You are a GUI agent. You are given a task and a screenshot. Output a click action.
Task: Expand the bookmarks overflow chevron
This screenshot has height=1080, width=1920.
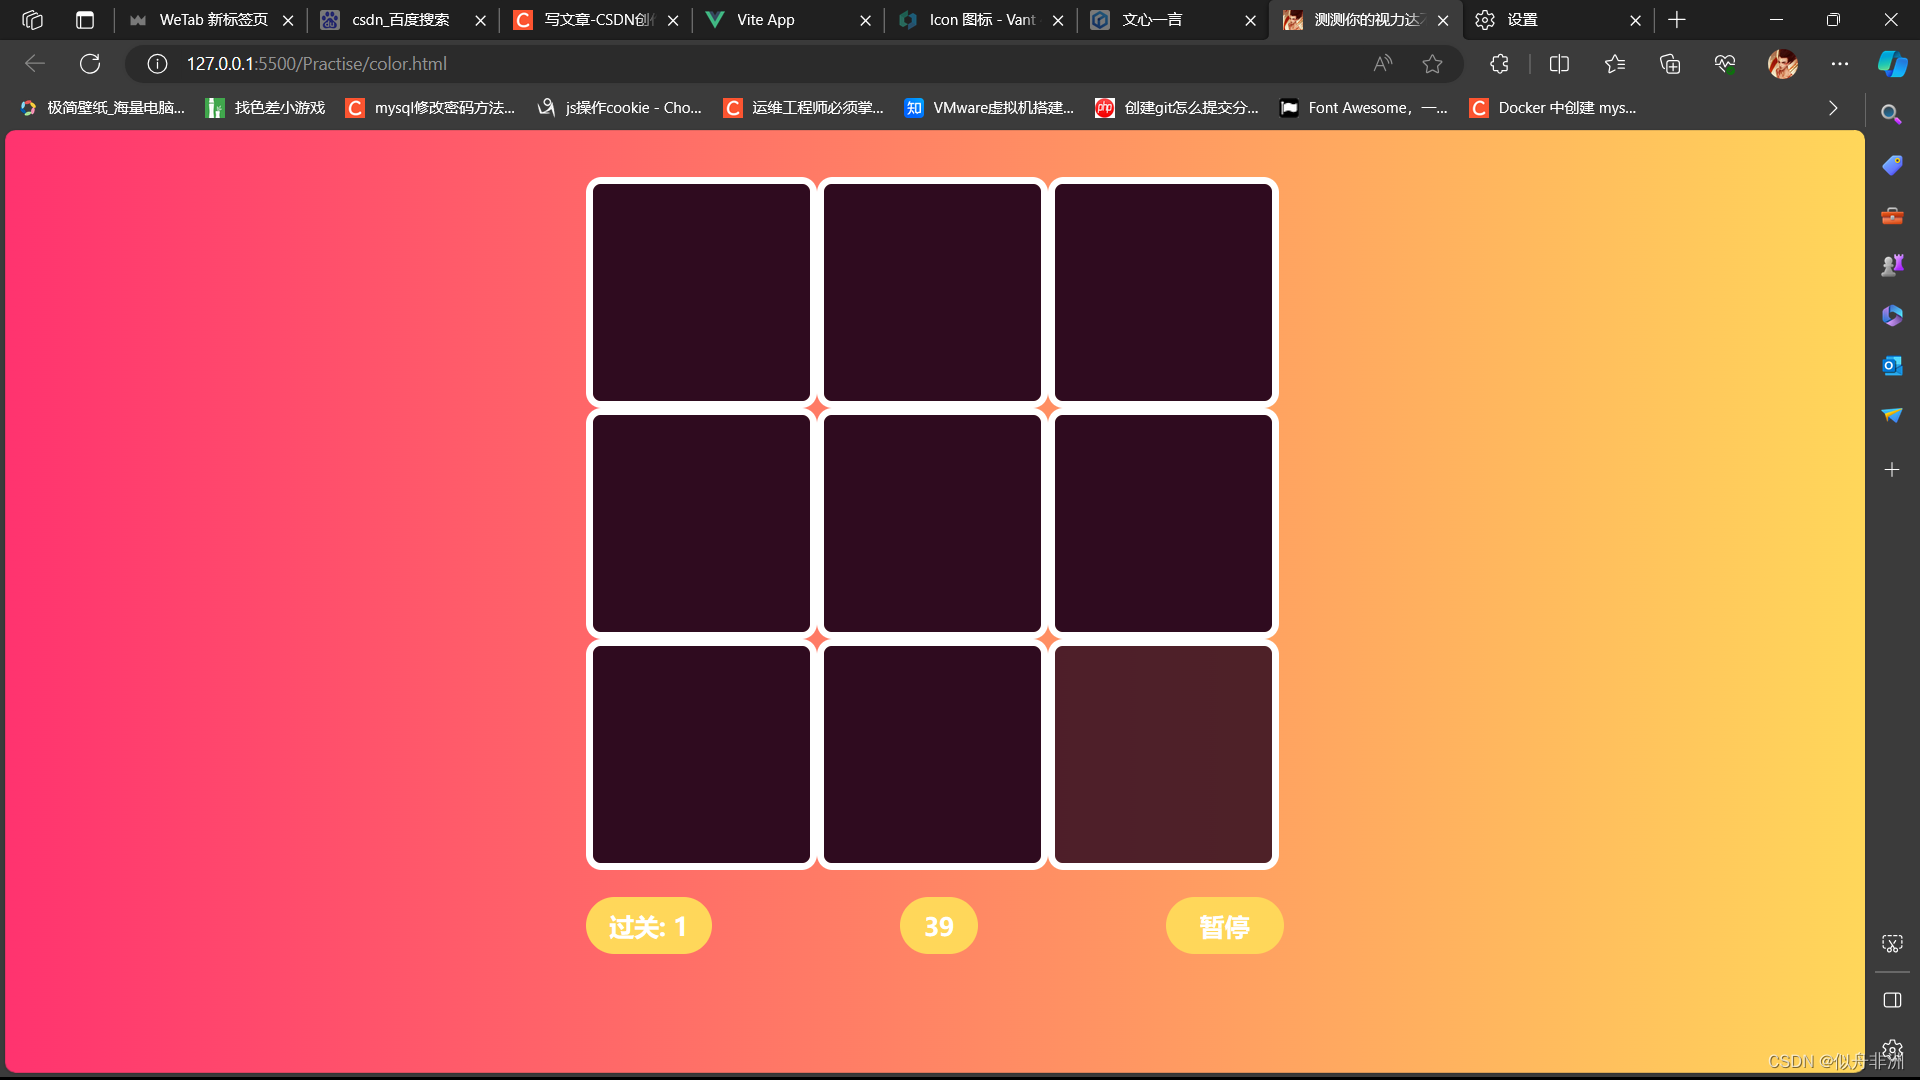1833,108
